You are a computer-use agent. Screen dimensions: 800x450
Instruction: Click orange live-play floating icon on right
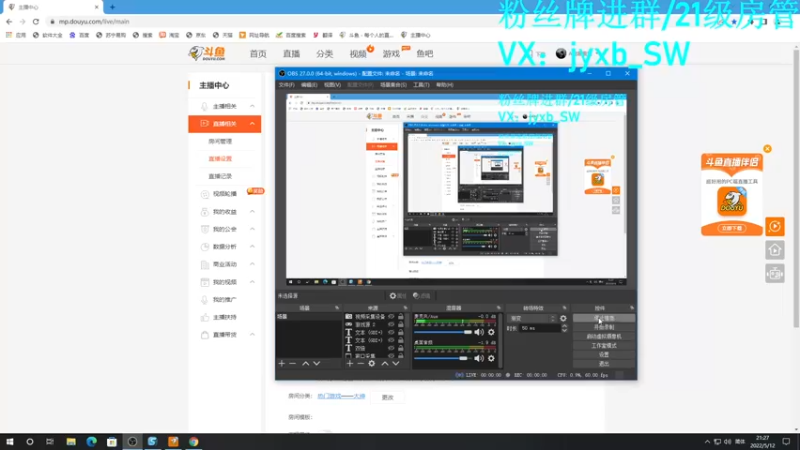coord(774,226)
